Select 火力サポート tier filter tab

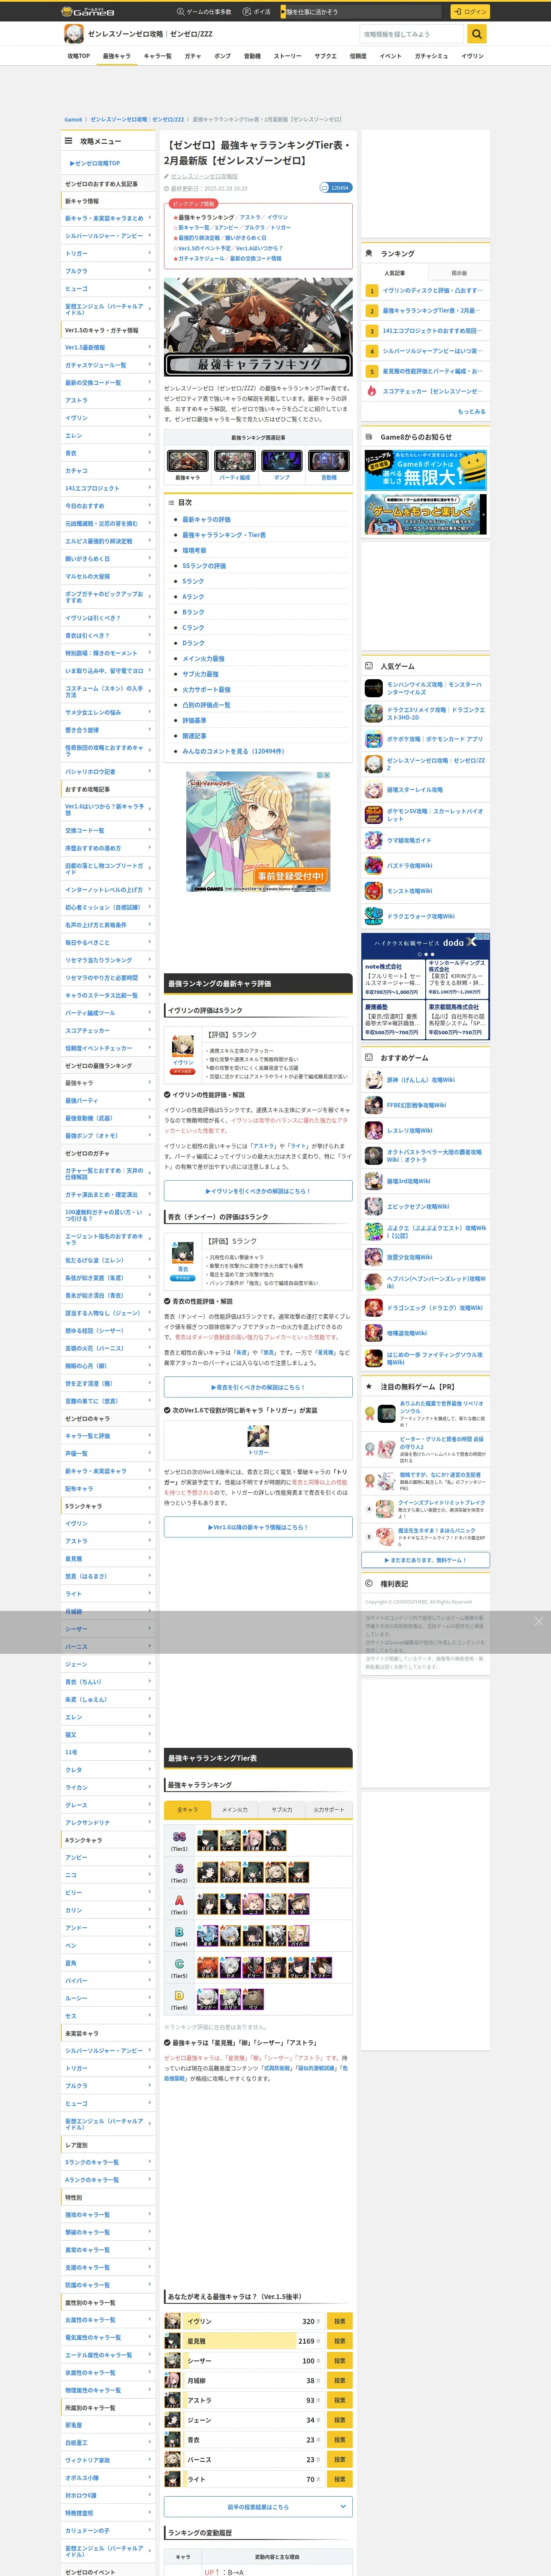pyautogui.click(x=329, y=1809)
